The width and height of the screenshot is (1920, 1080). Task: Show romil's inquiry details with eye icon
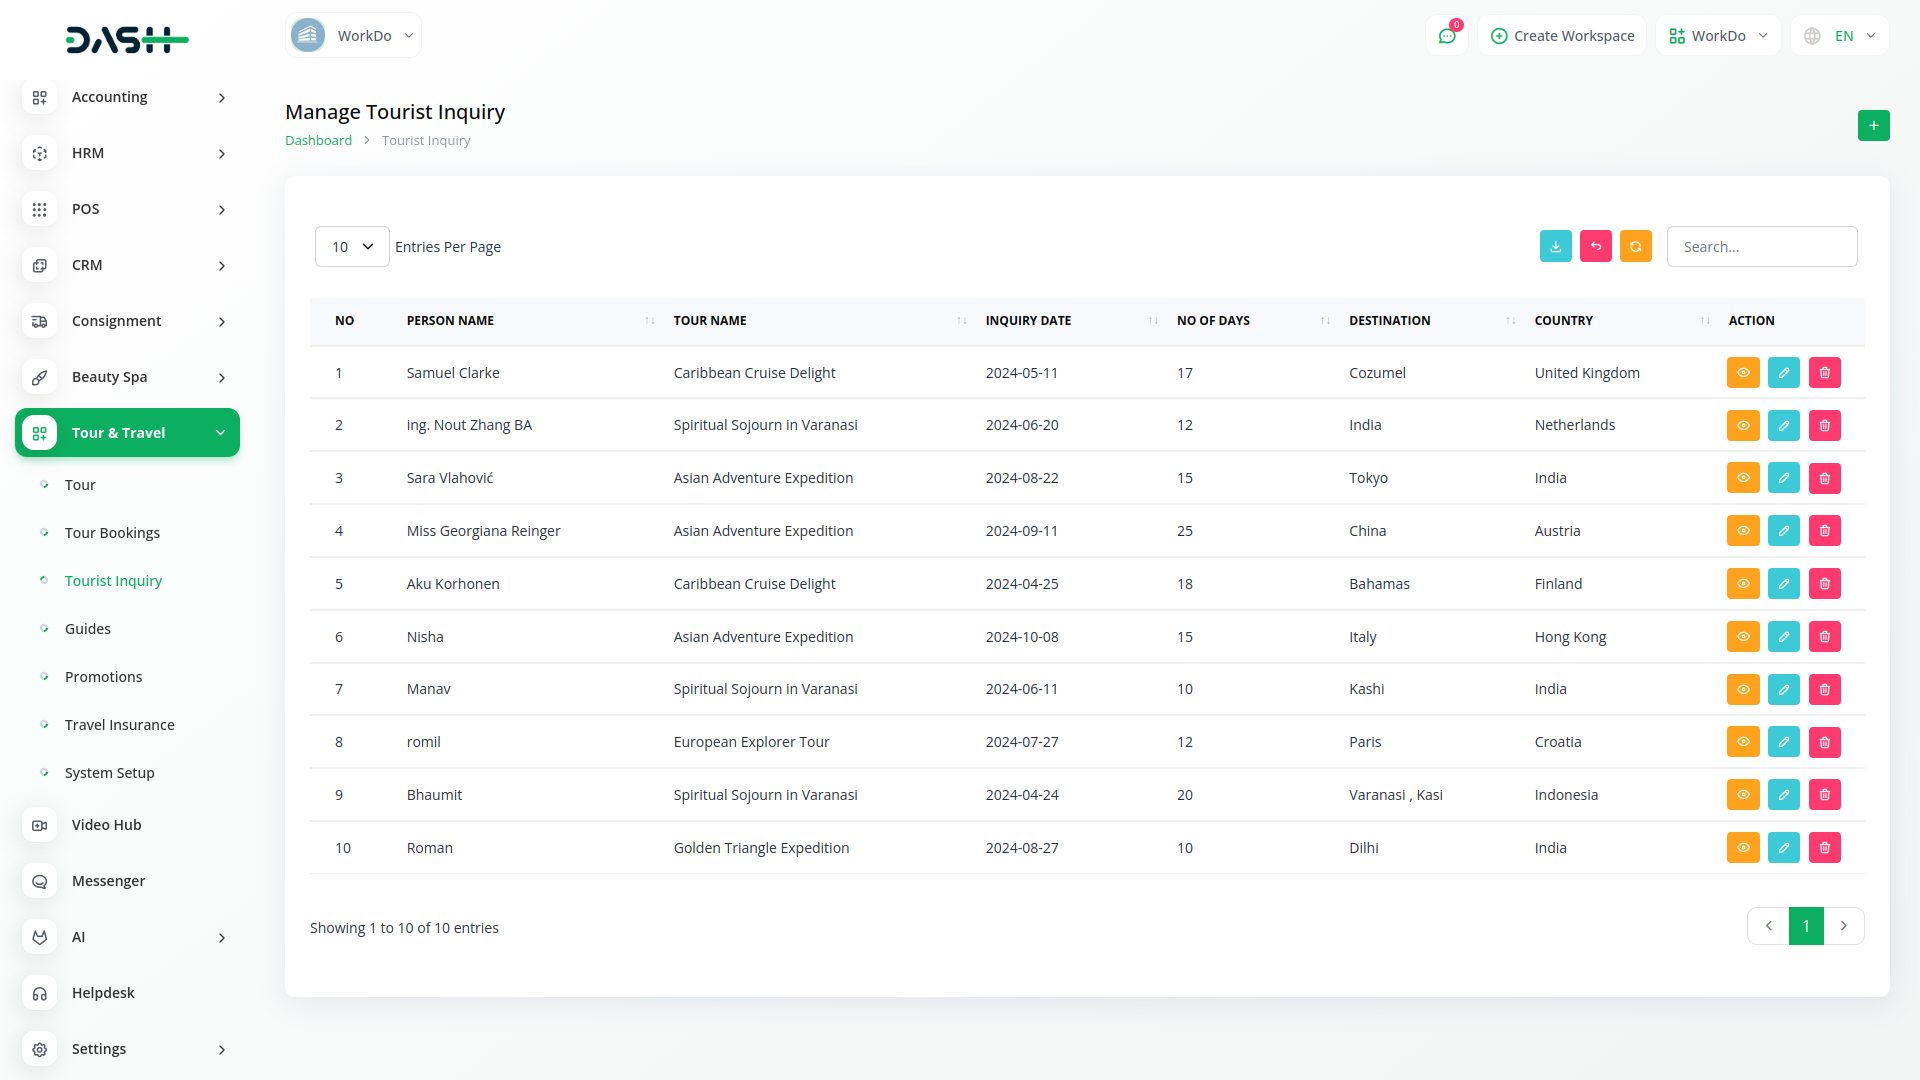[x=1742, y=742]
